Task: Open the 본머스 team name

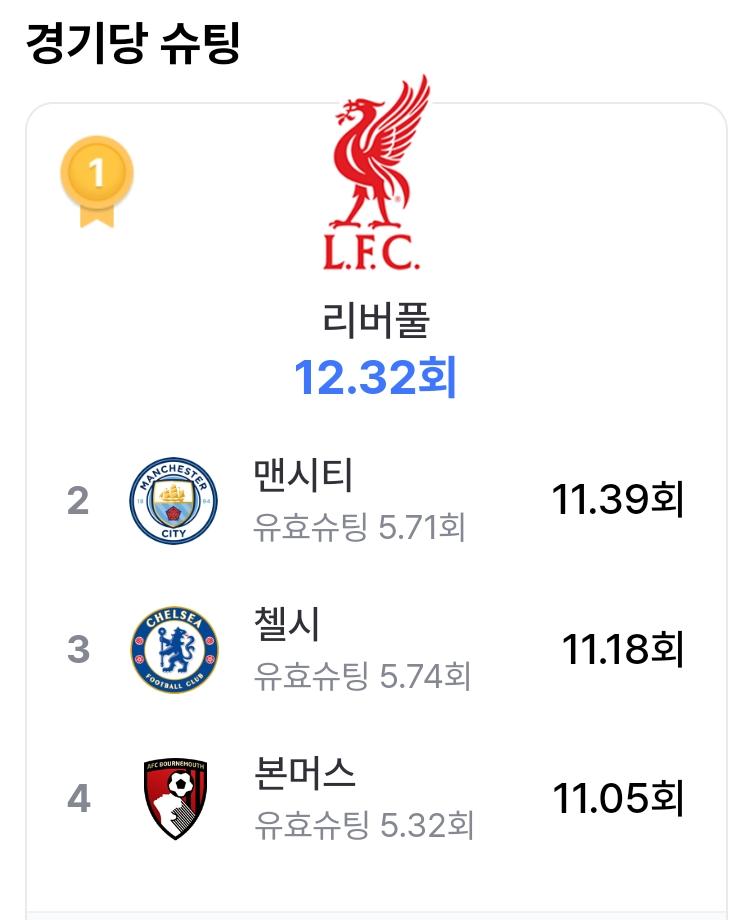Action: (x=305, y=773)
